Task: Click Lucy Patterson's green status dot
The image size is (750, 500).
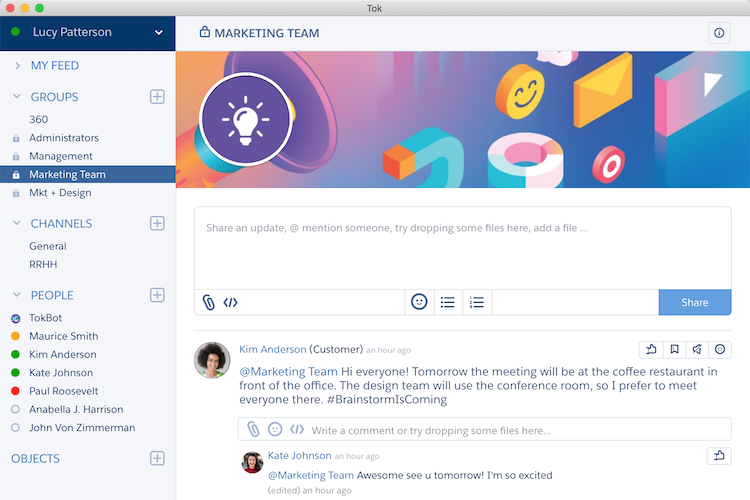Action: (15, 32)
